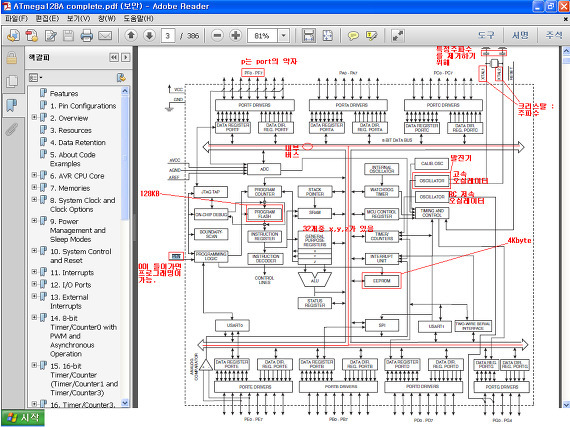Open the Features bookmark
This screenshot has height=427, width=570.
pyautogui.click(x=64, y=93)
